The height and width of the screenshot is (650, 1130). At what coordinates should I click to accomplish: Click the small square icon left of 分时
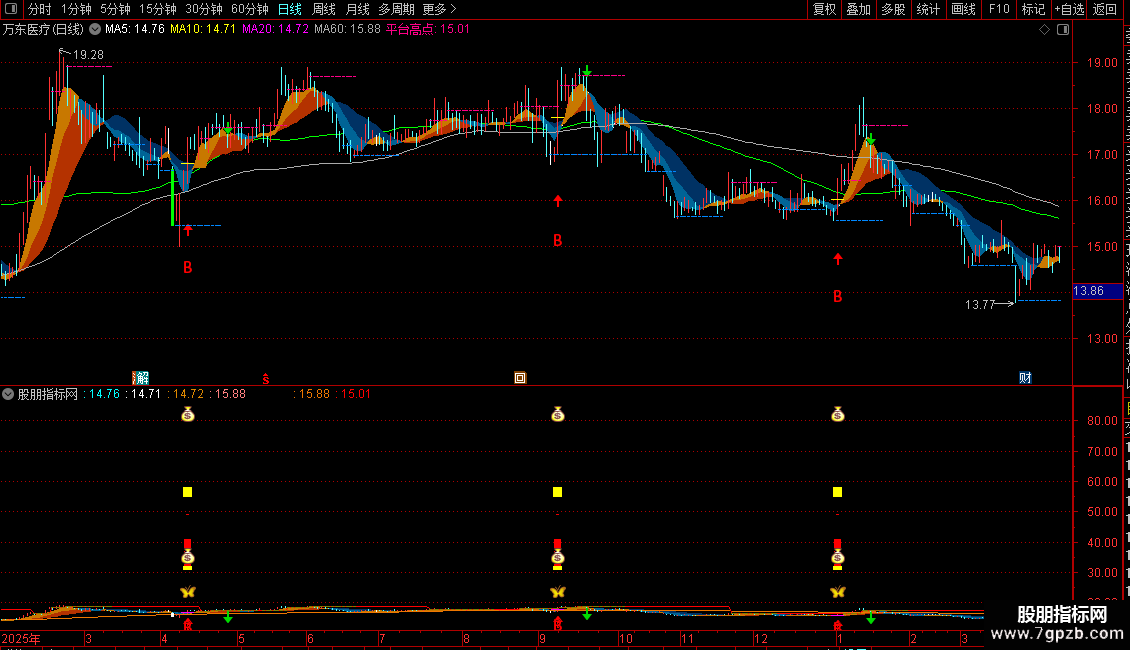[x=12, y=9]
